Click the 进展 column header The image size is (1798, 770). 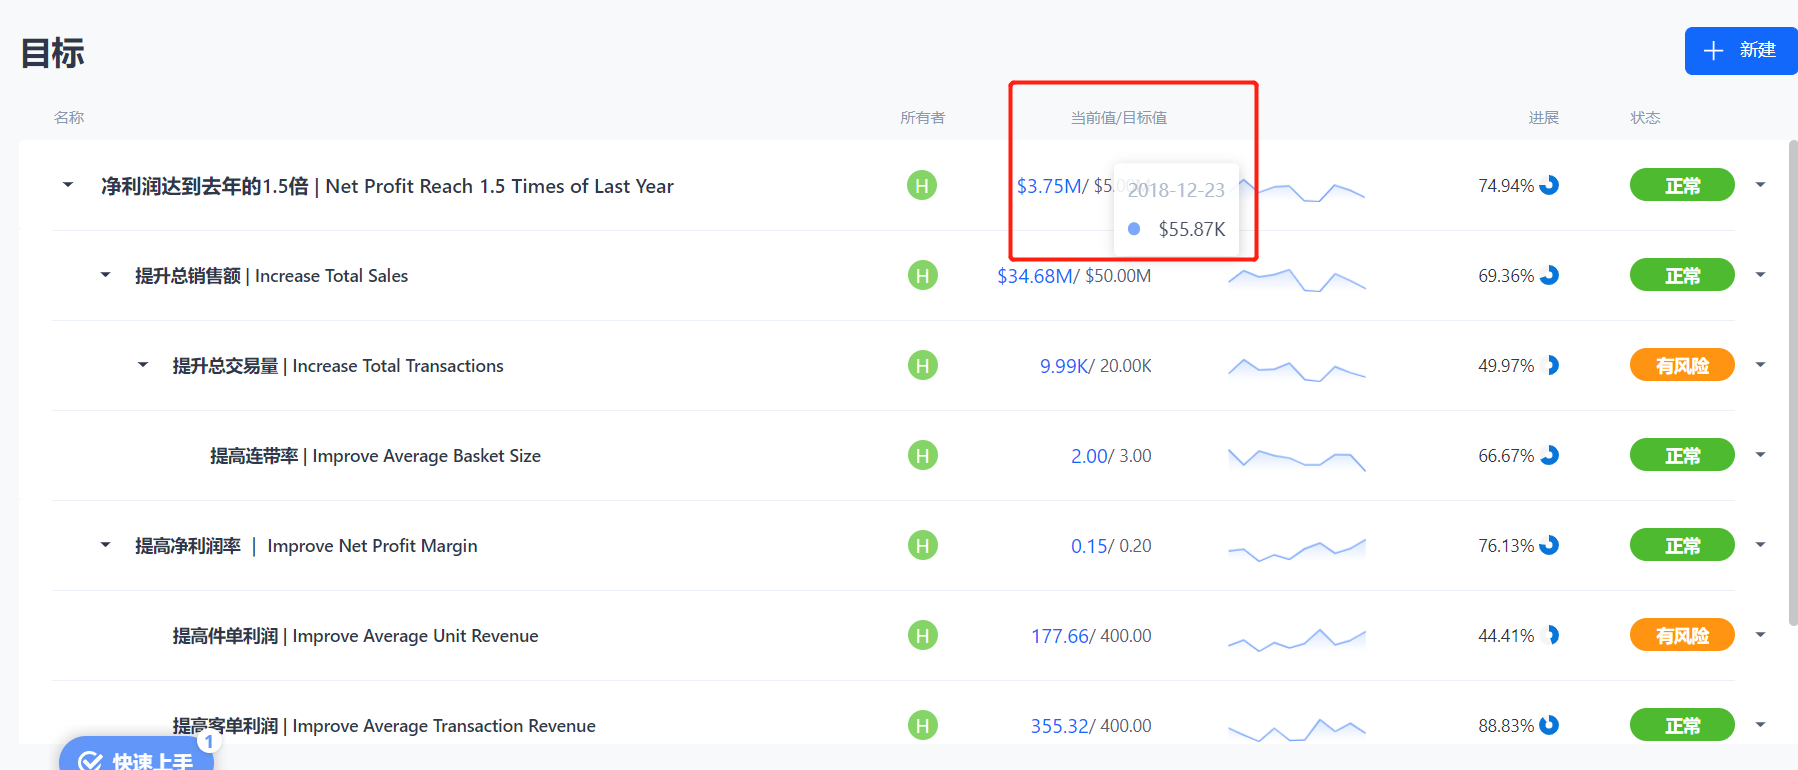click(1544, 118)
